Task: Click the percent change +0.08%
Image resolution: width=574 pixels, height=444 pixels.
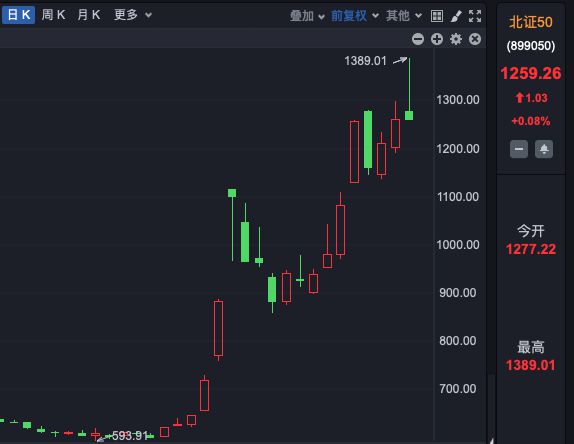Action: coord(530,121)
